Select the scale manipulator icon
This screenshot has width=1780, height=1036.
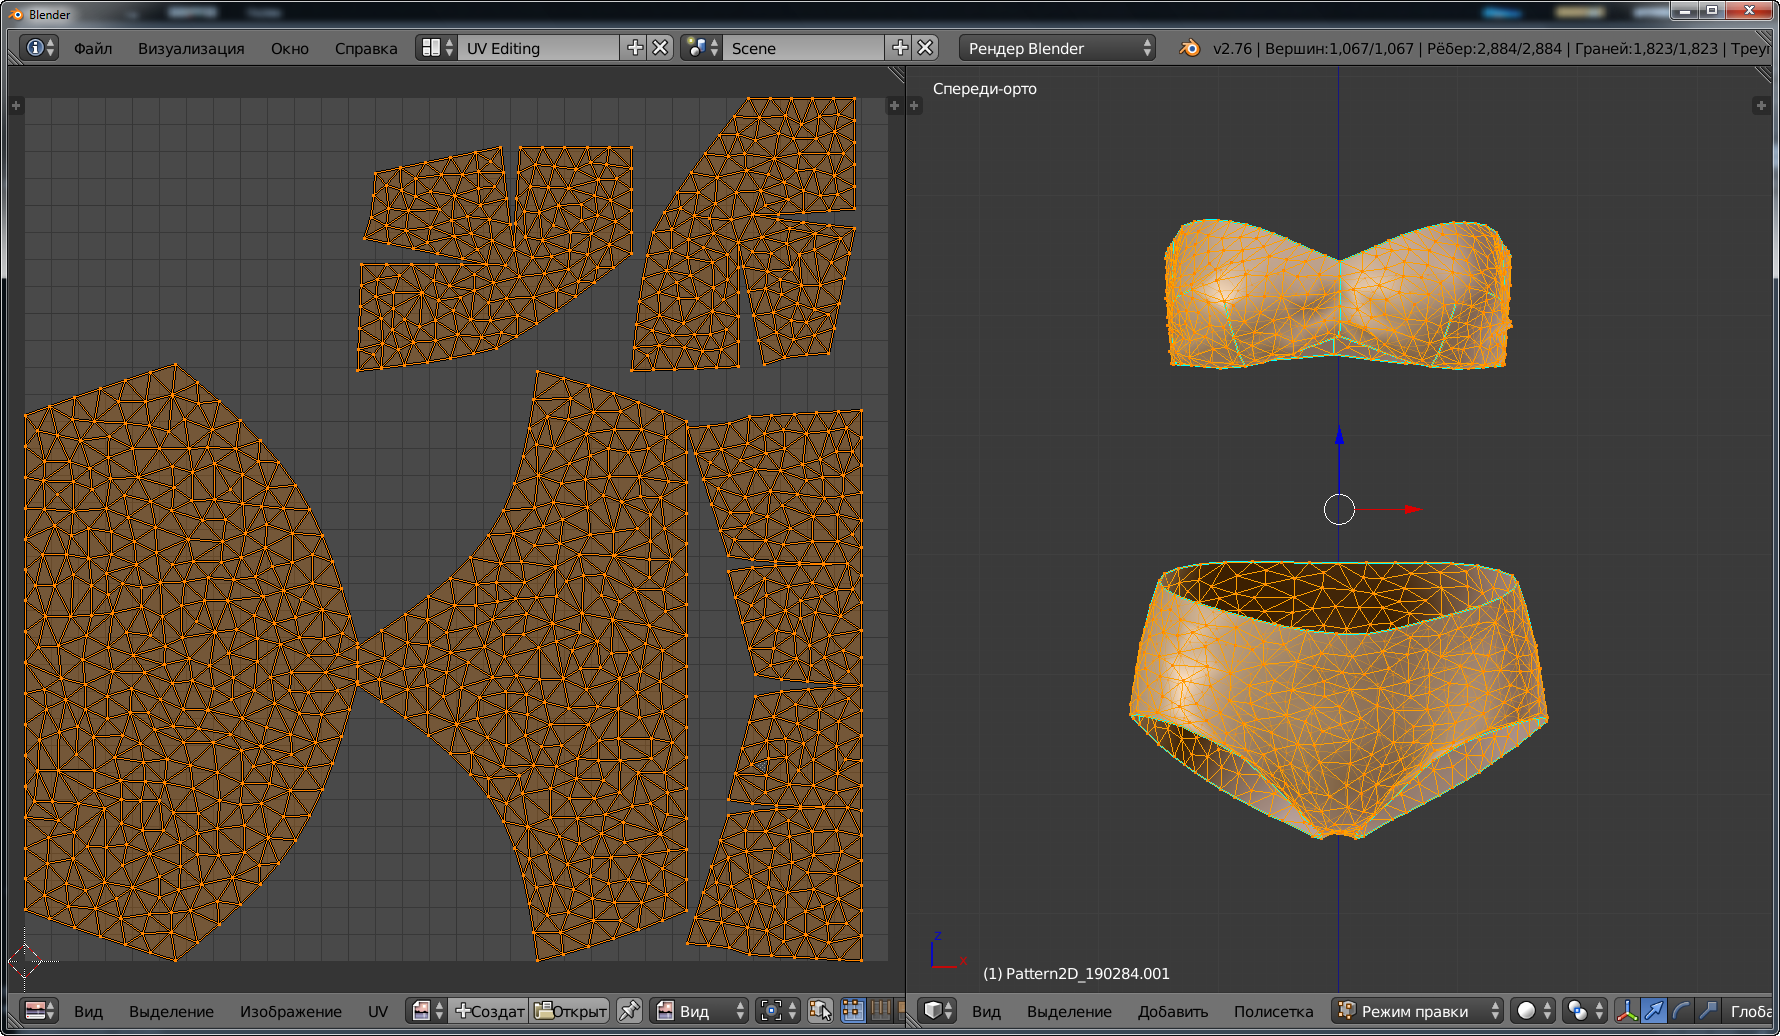1708,1011
